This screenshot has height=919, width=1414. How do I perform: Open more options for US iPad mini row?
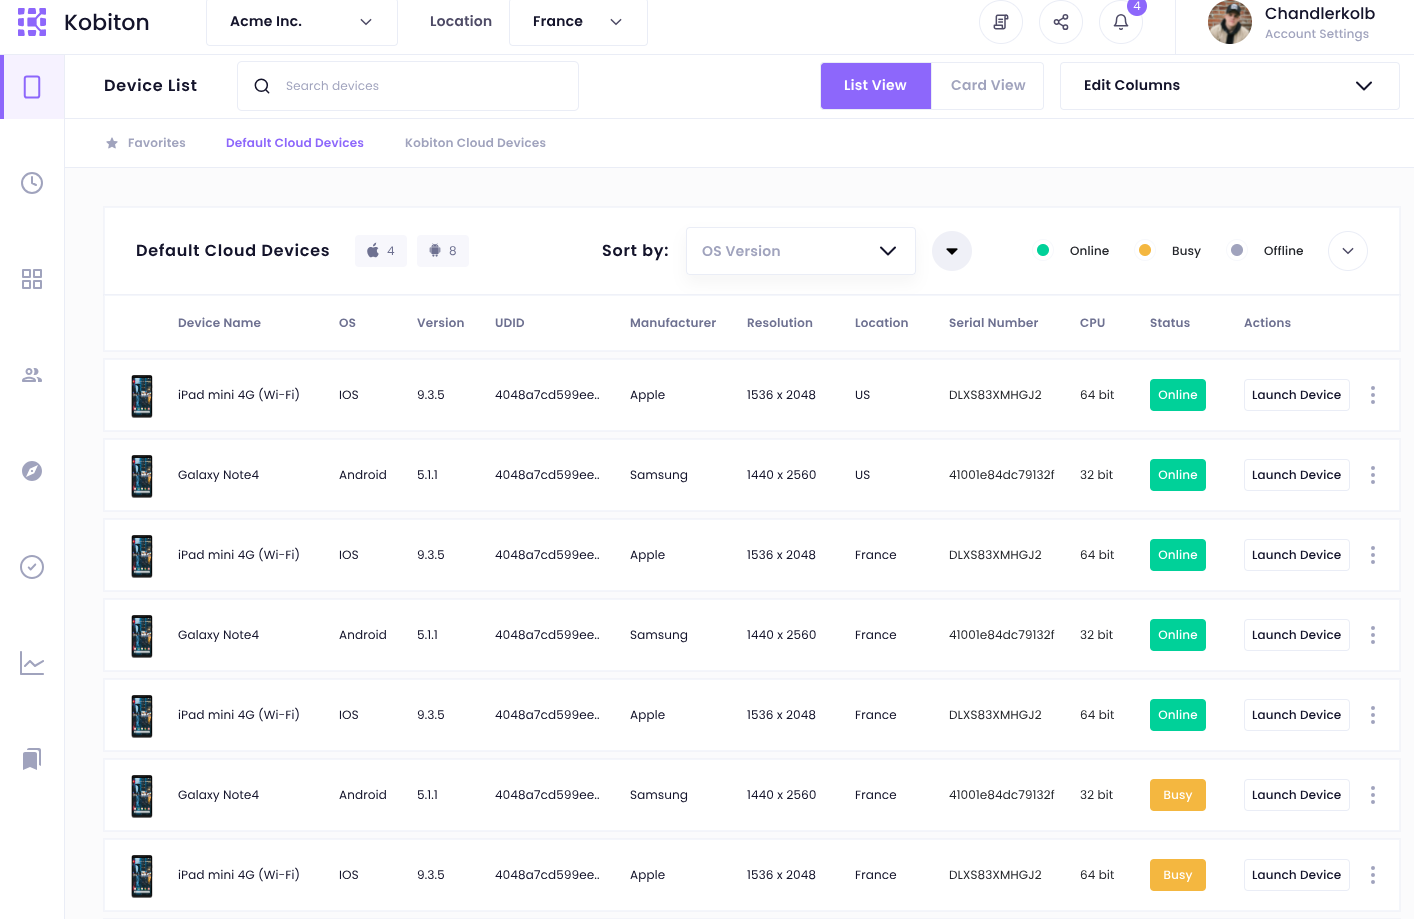click(1373, 395)
